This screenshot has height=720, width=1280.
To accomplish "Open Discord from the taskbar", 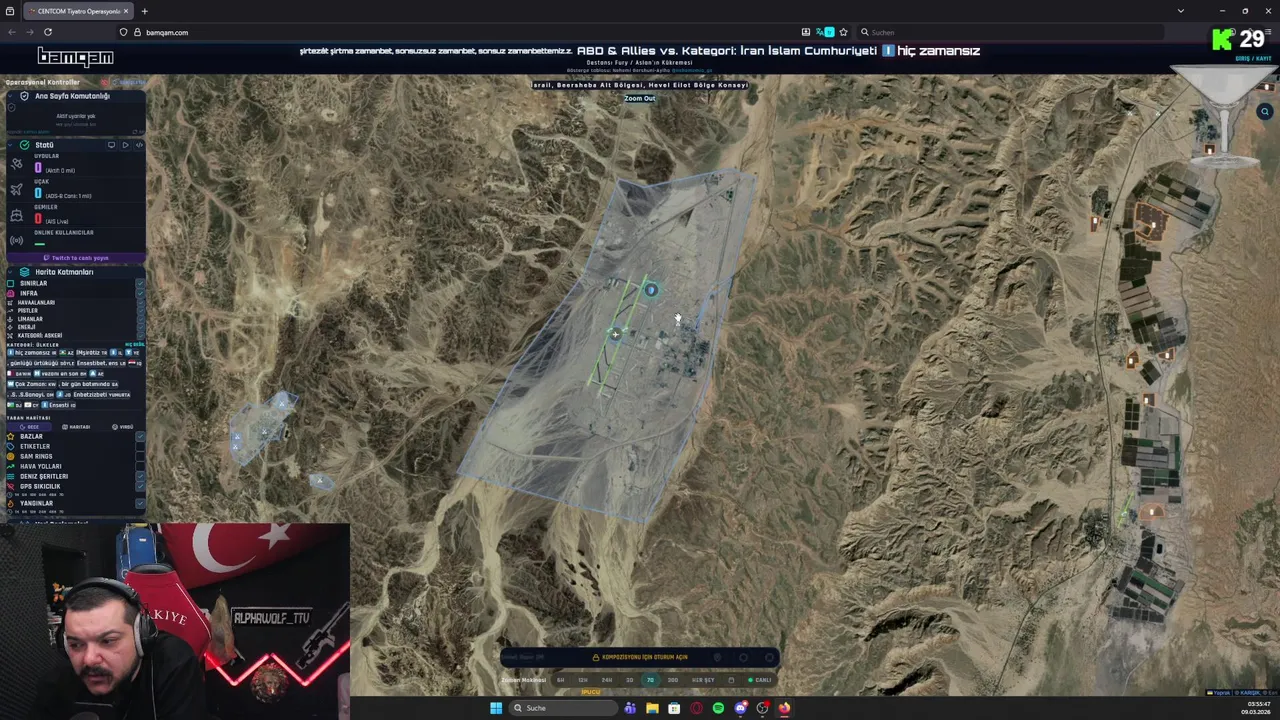I will (740, 708).
